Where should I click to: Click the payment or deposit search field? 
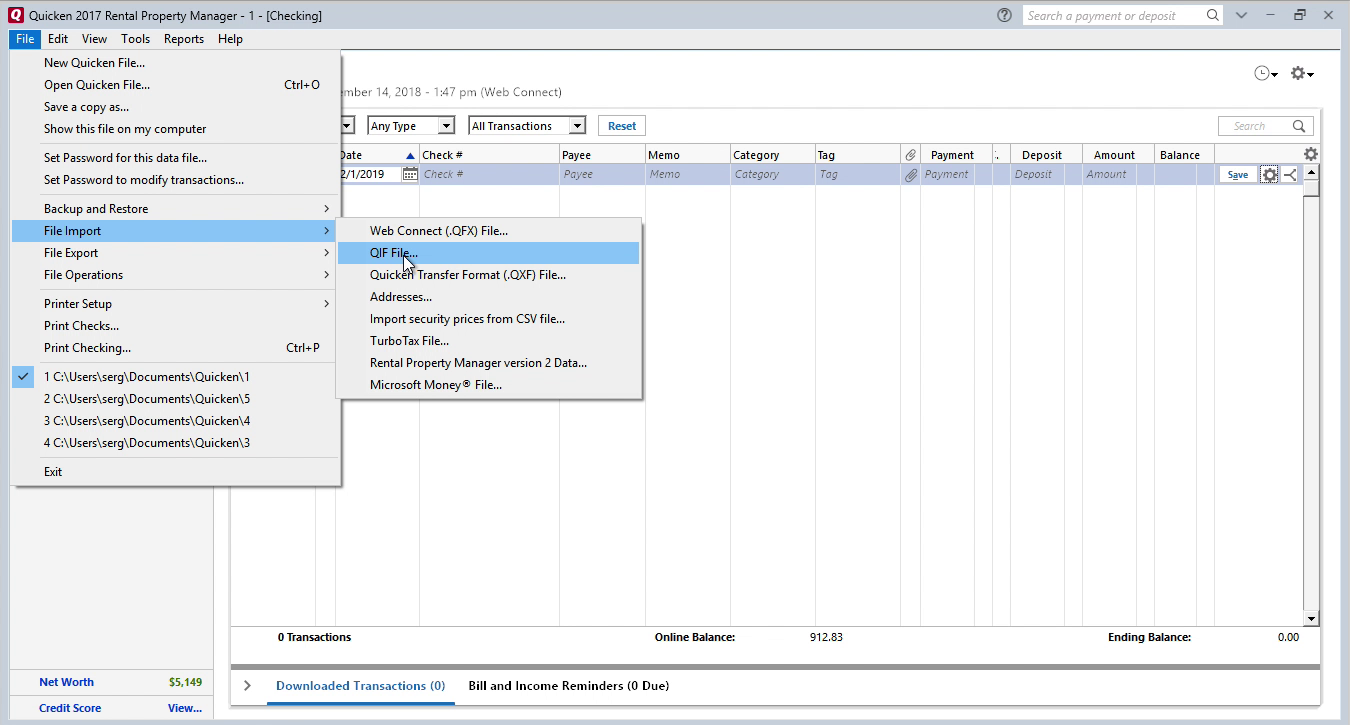tap(1113, 15)
